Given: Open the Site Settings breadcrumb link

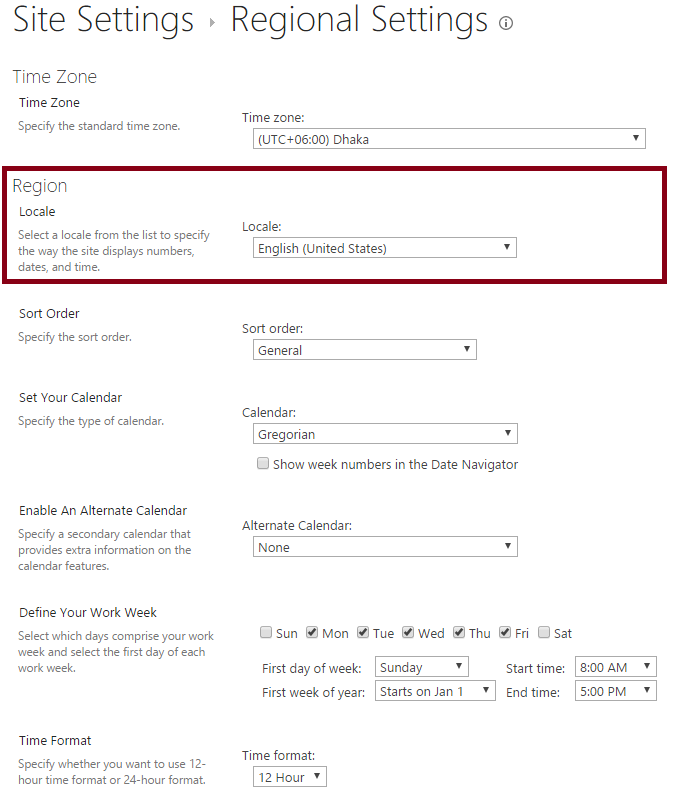Looking at the screenshot, I should pyautogui.click(x=103, y=21).
